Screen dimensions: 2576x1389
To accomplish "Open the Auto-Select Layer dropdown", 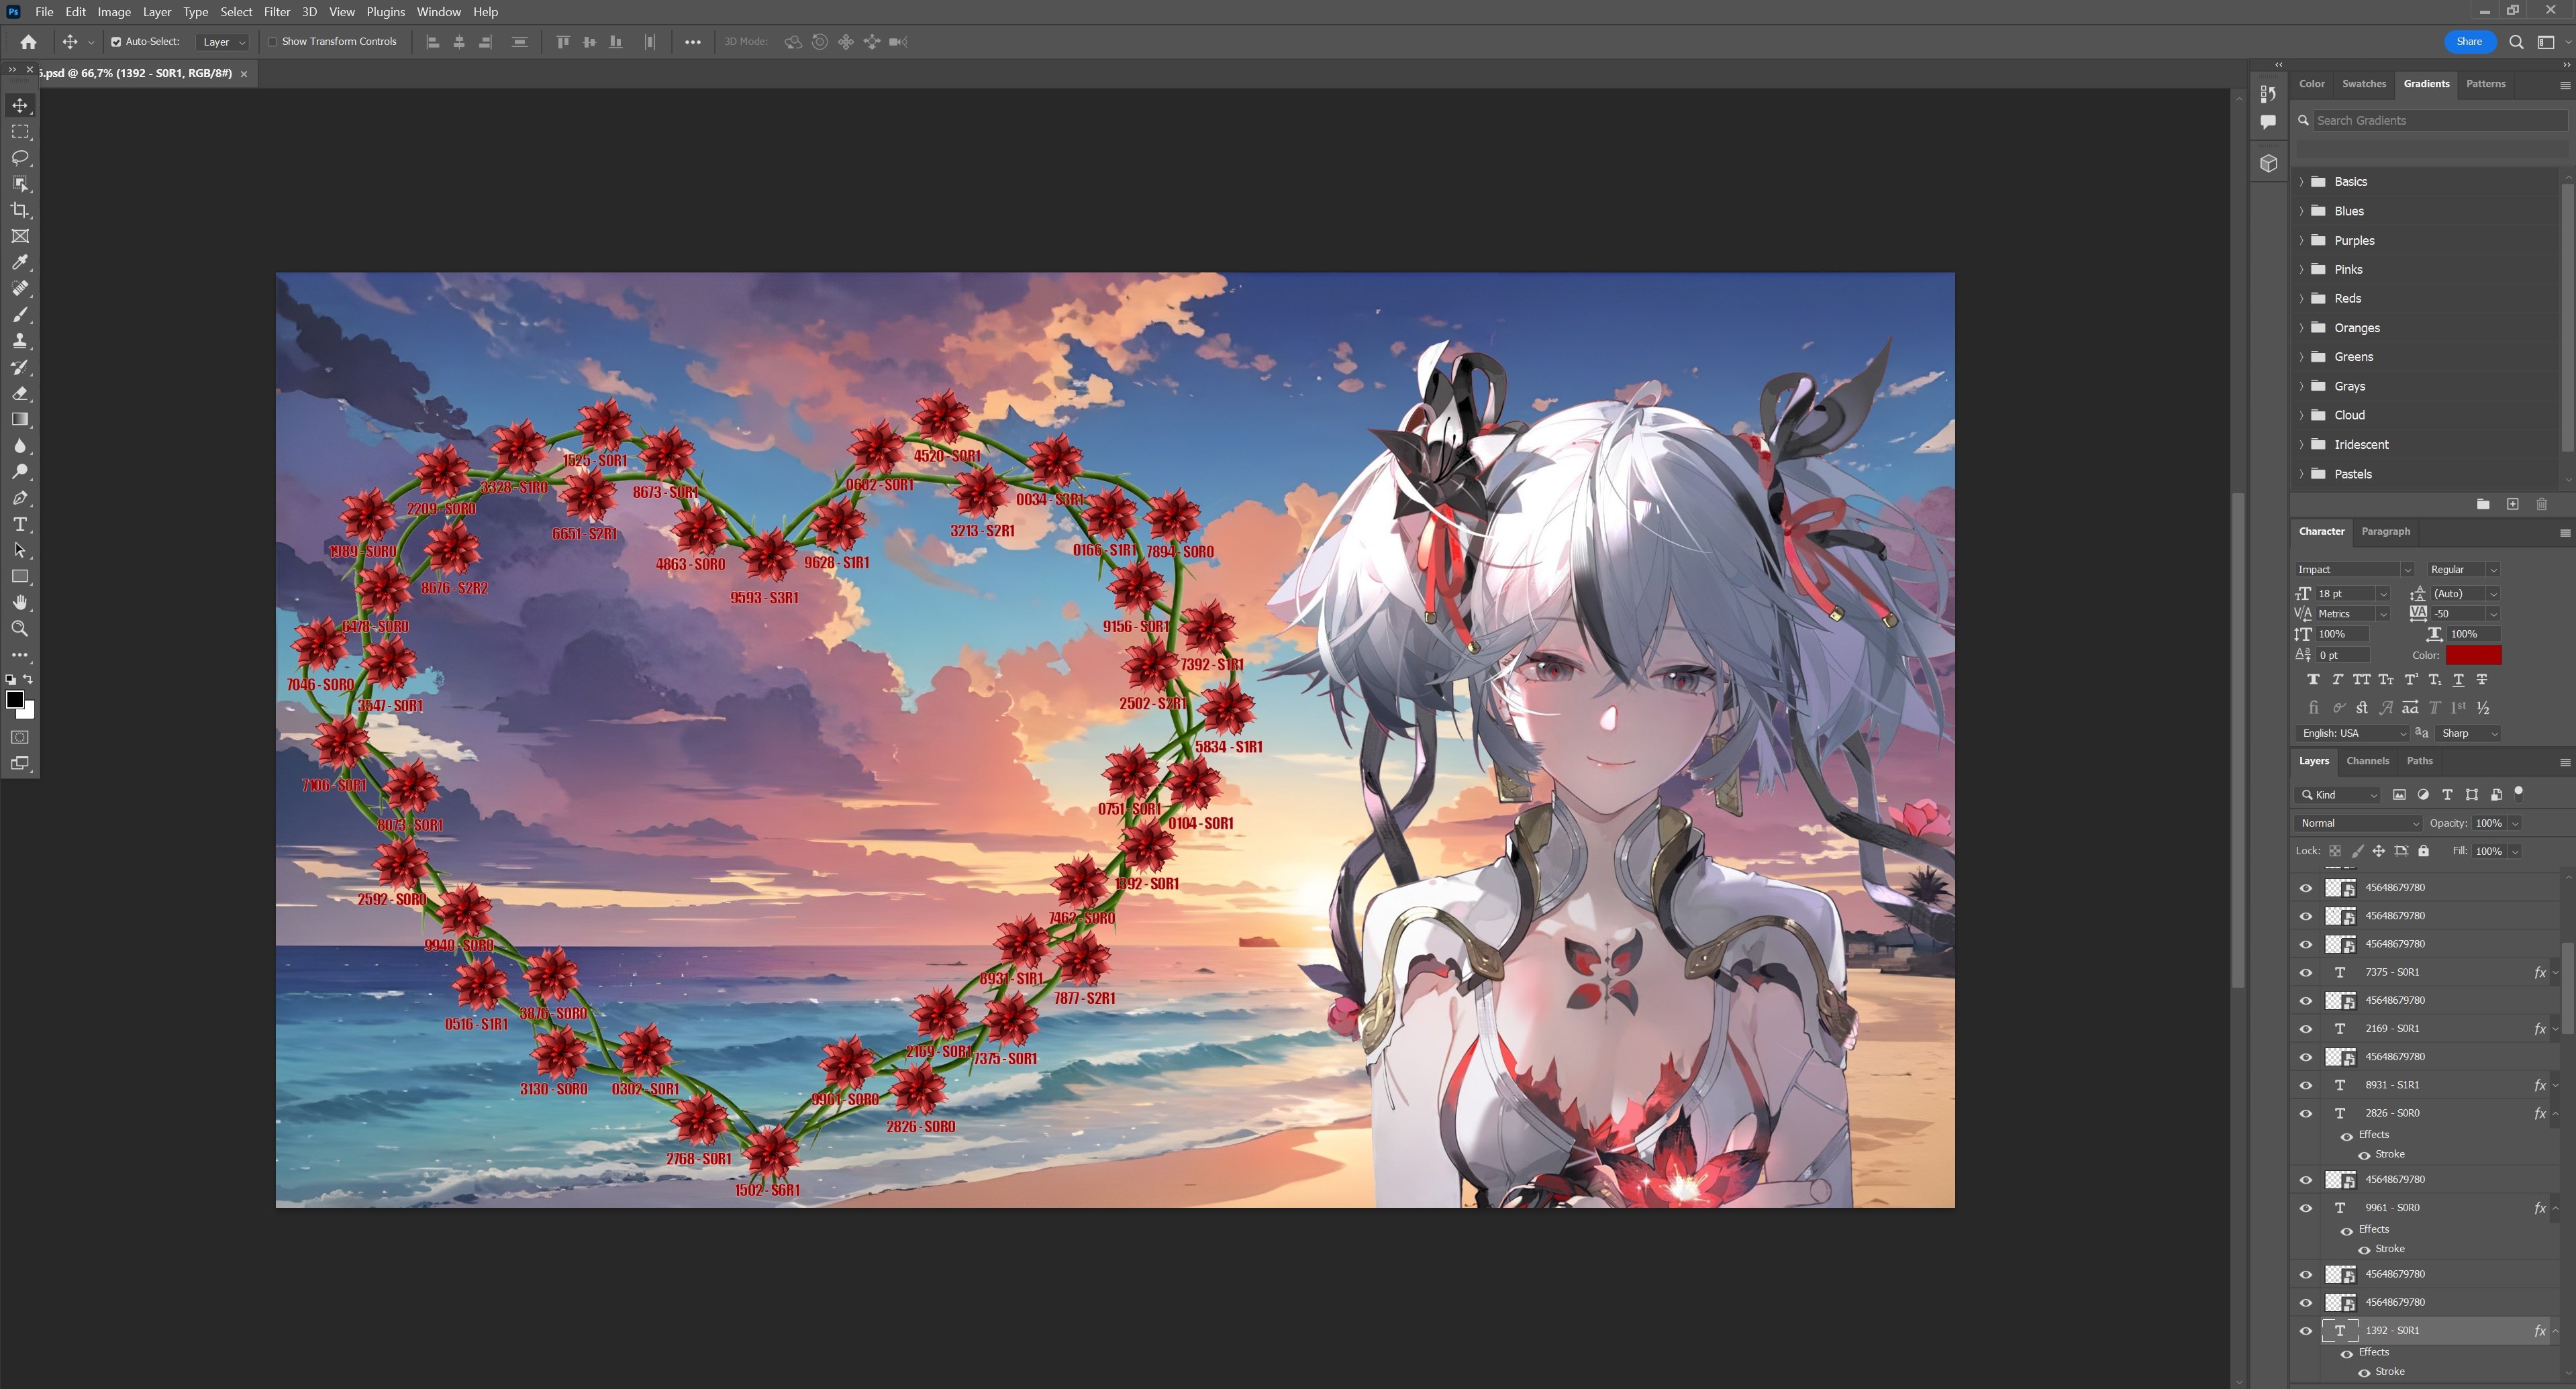I will coord(222,42).
